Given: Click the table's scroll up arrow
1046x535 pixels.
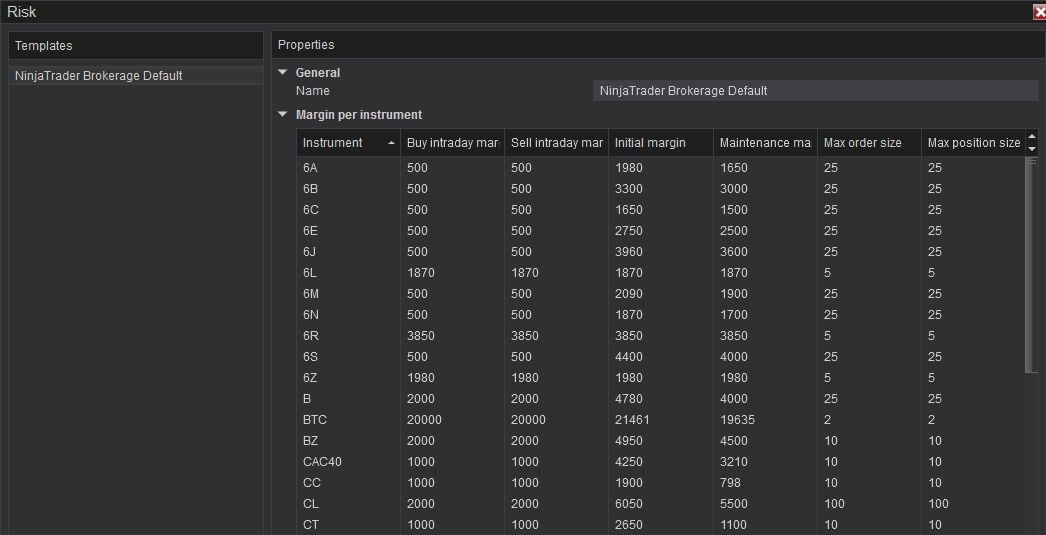Looking at the screenshot, I should (1032, 137).
